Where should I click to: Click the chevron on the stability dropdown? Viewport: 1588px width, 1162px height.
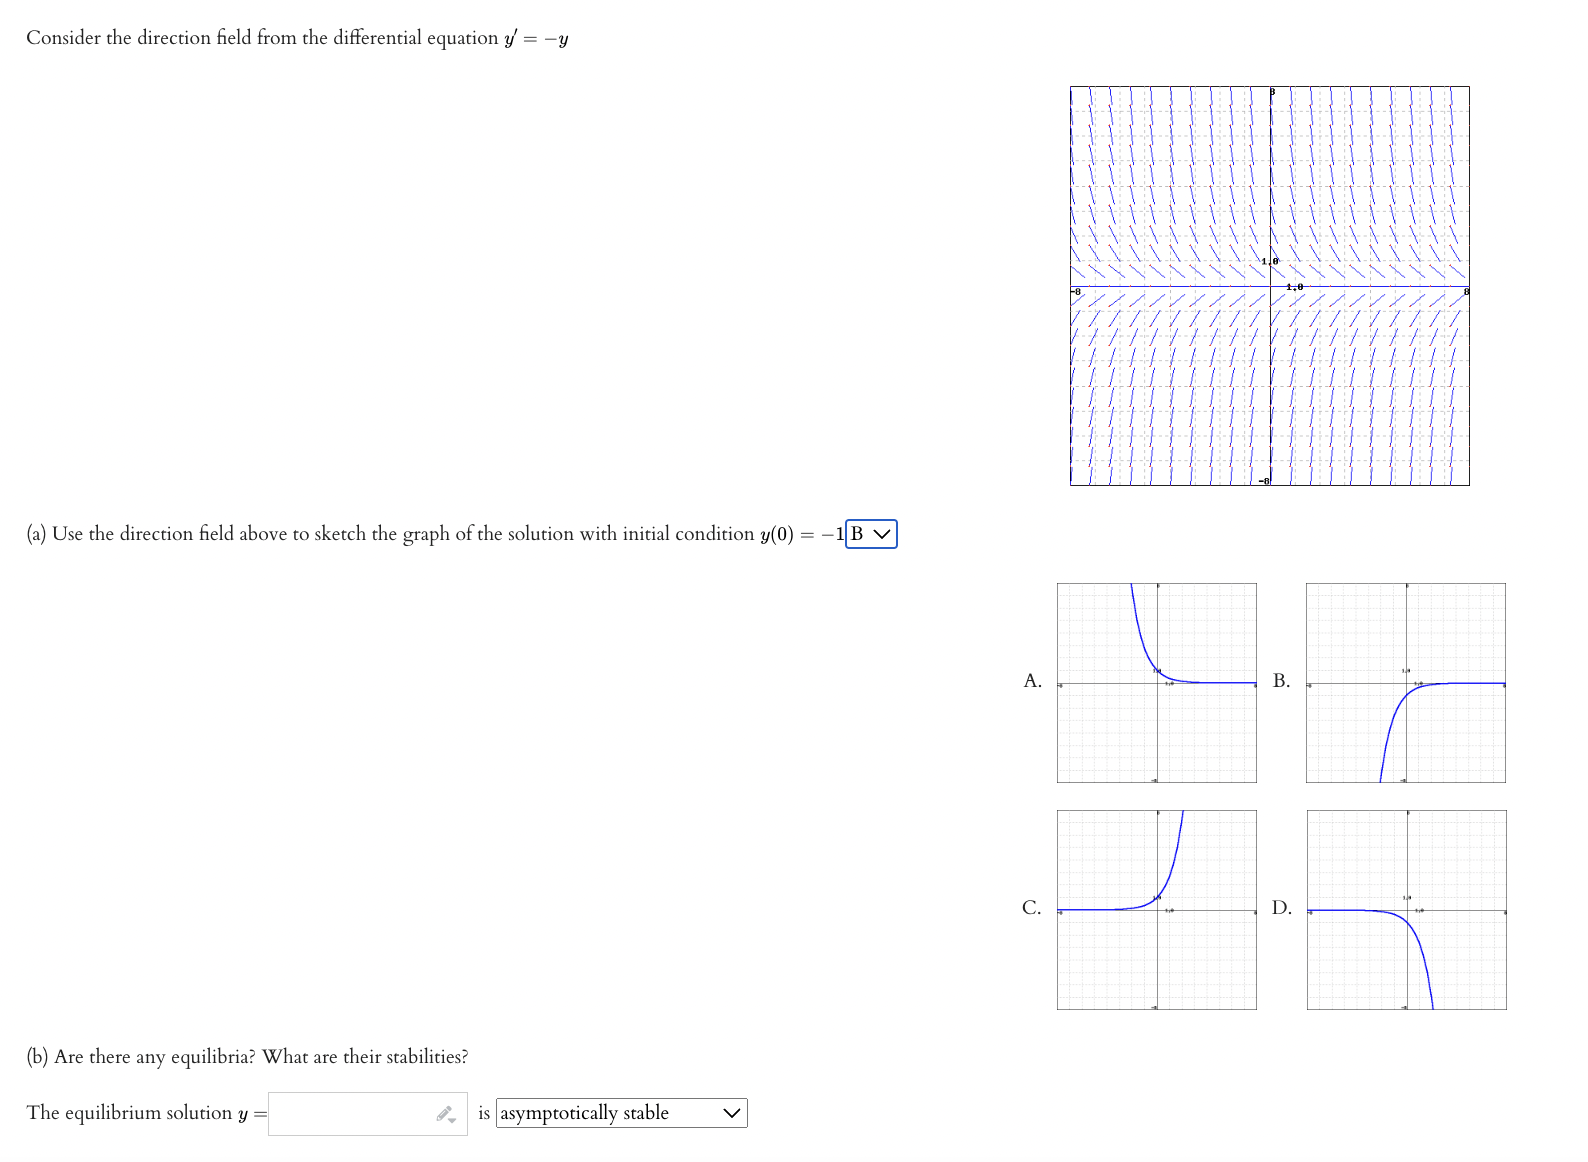(x=731, y=1112)
